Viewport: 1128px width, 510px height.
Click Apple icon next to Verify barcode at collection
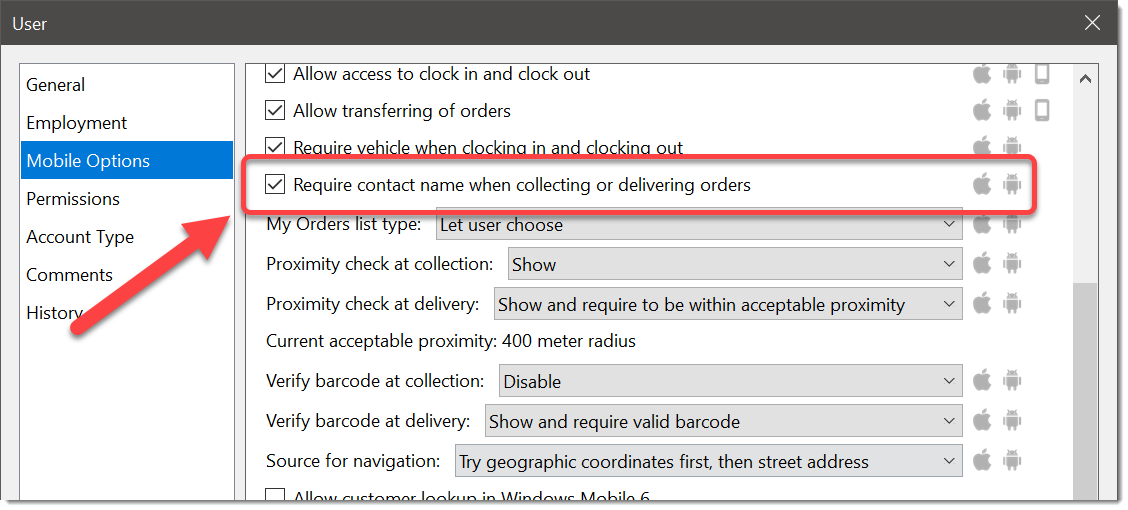pos(982,381)
